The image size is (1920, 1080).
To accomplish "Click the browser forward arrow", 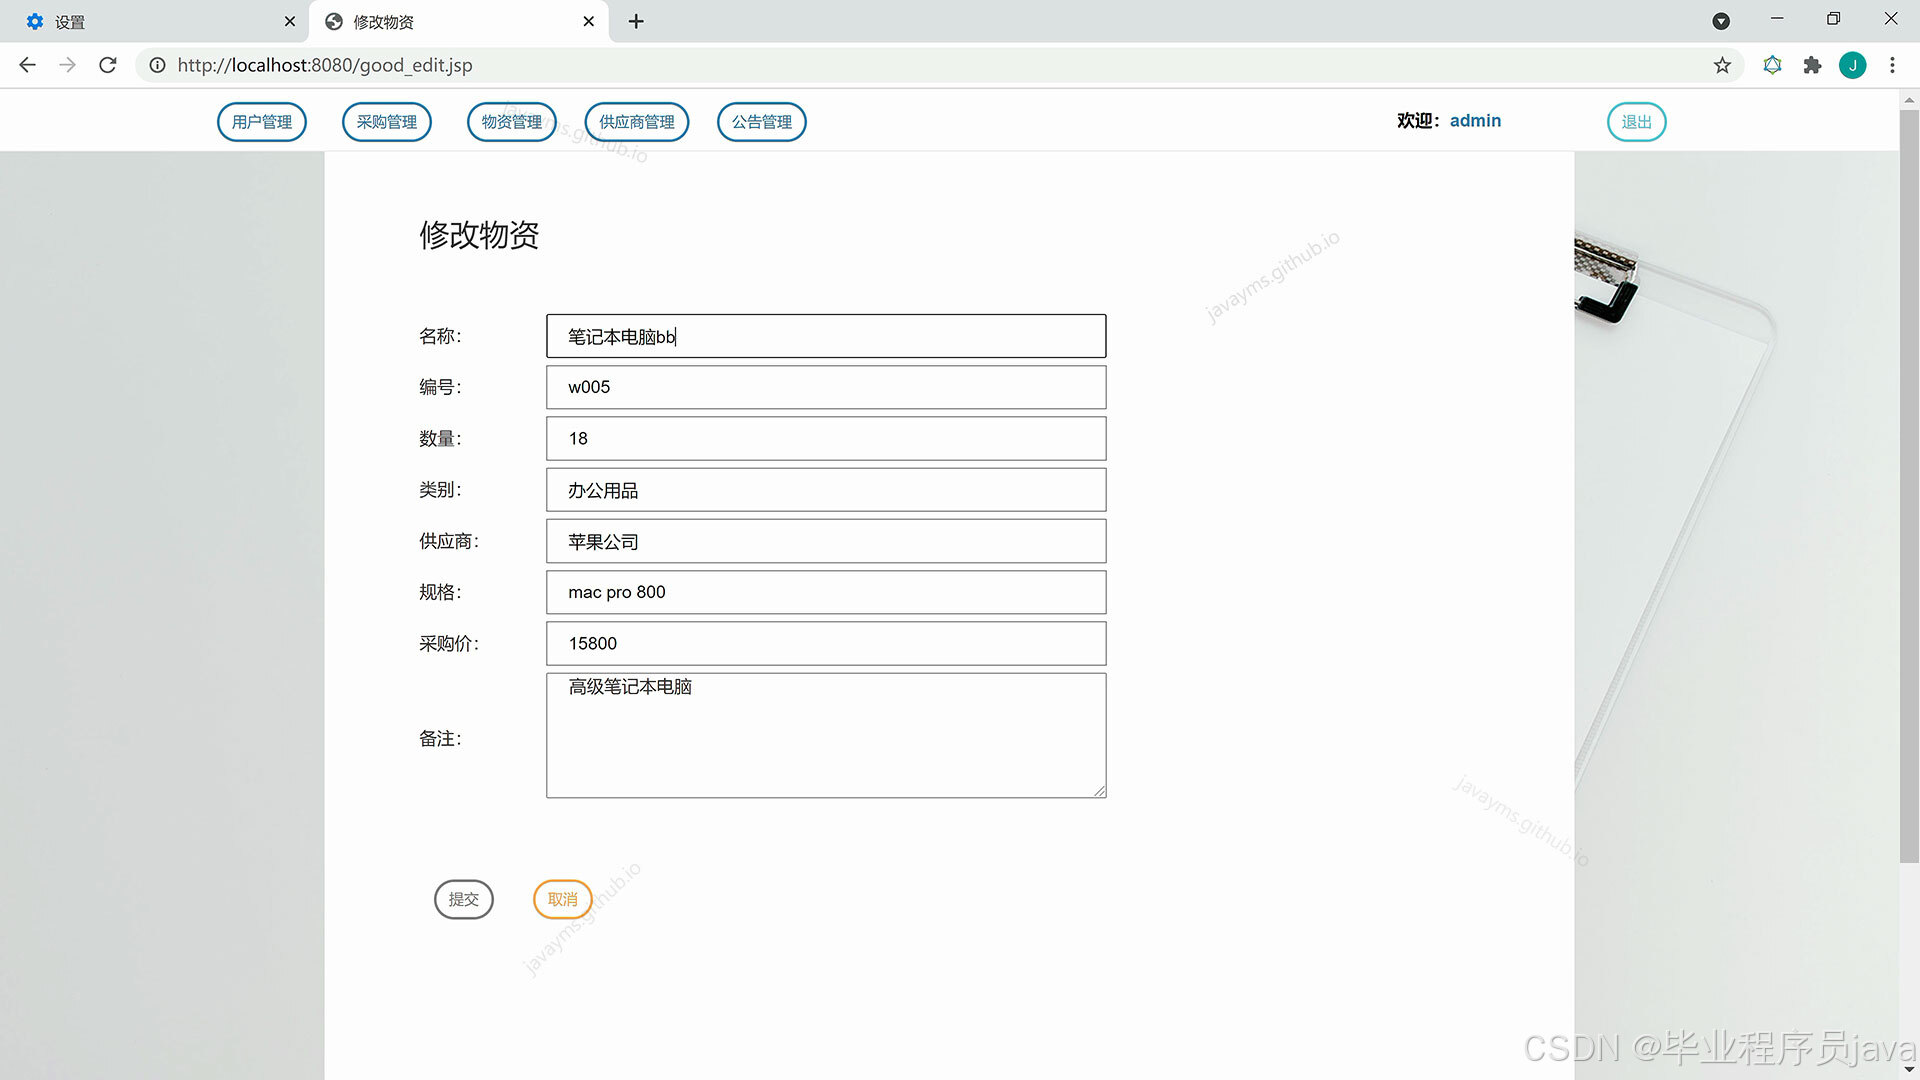I will click(67, 65).
